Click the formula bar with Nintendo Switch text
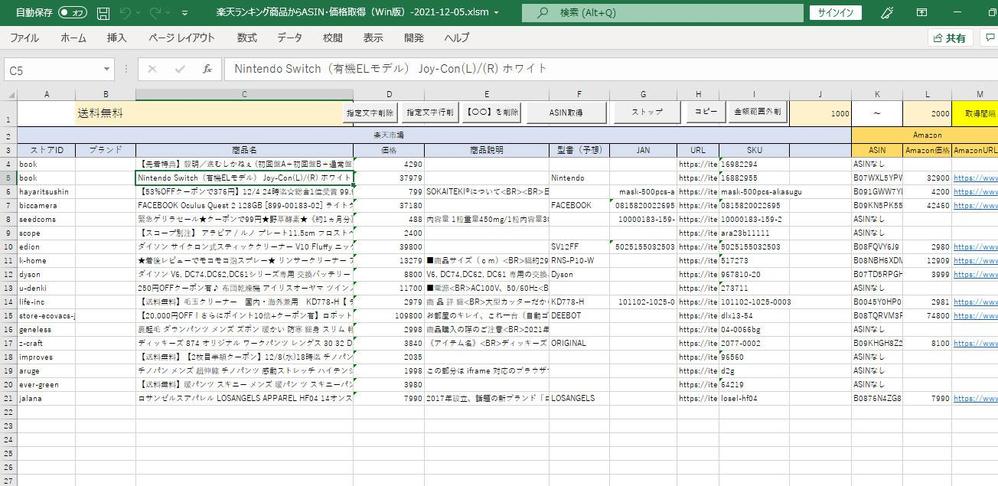This screenshot has width=998, height=486. point(611,69)
